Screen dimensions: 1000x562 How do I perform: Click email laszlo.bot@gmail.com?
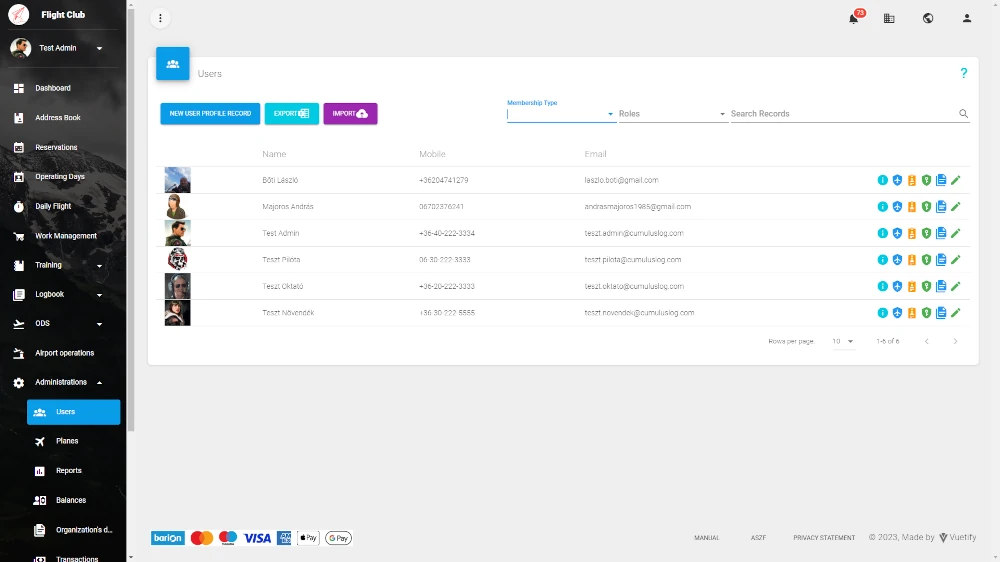(621, 181)
